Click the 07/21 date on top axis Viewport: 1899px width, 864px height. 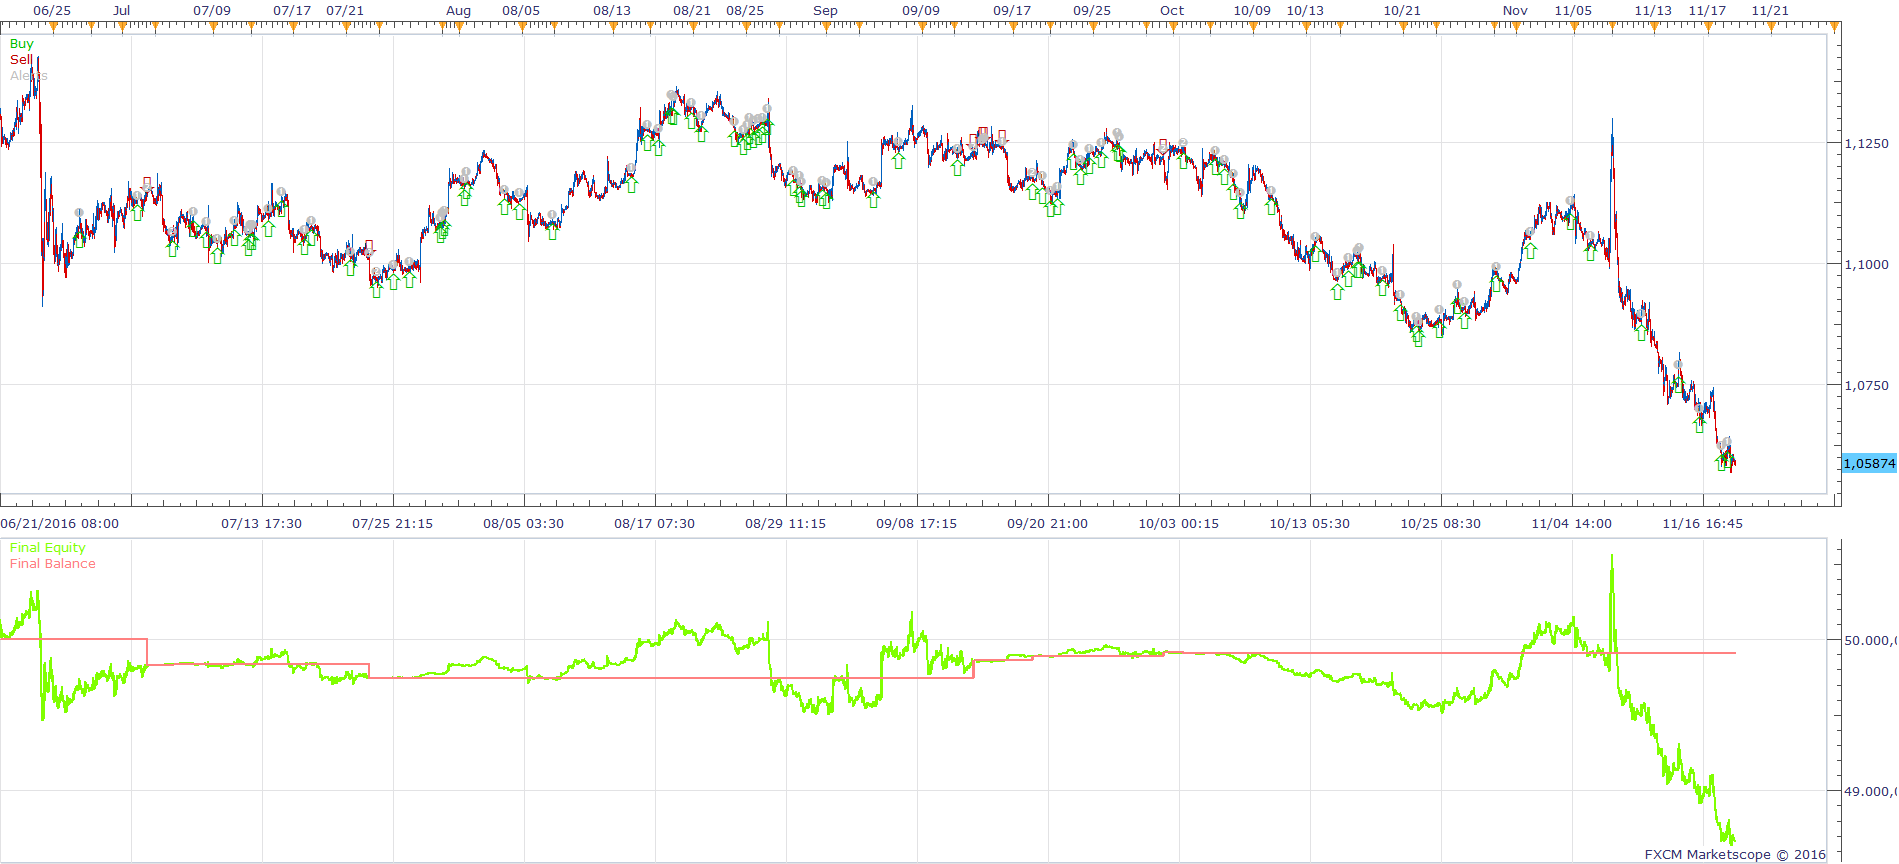point(345,11)
